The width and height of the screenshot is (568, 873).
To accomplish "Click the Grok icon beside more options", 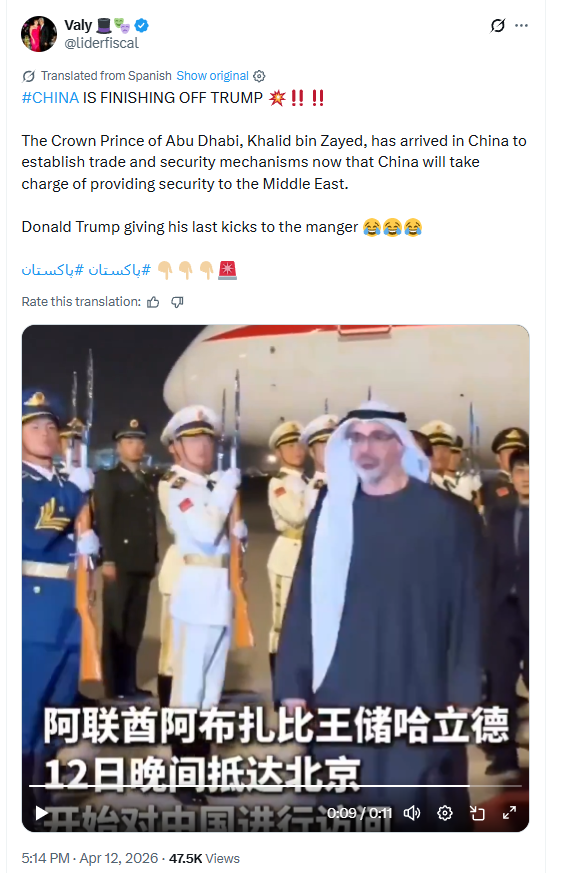I will pyautogui.click(x=497, y=26).
